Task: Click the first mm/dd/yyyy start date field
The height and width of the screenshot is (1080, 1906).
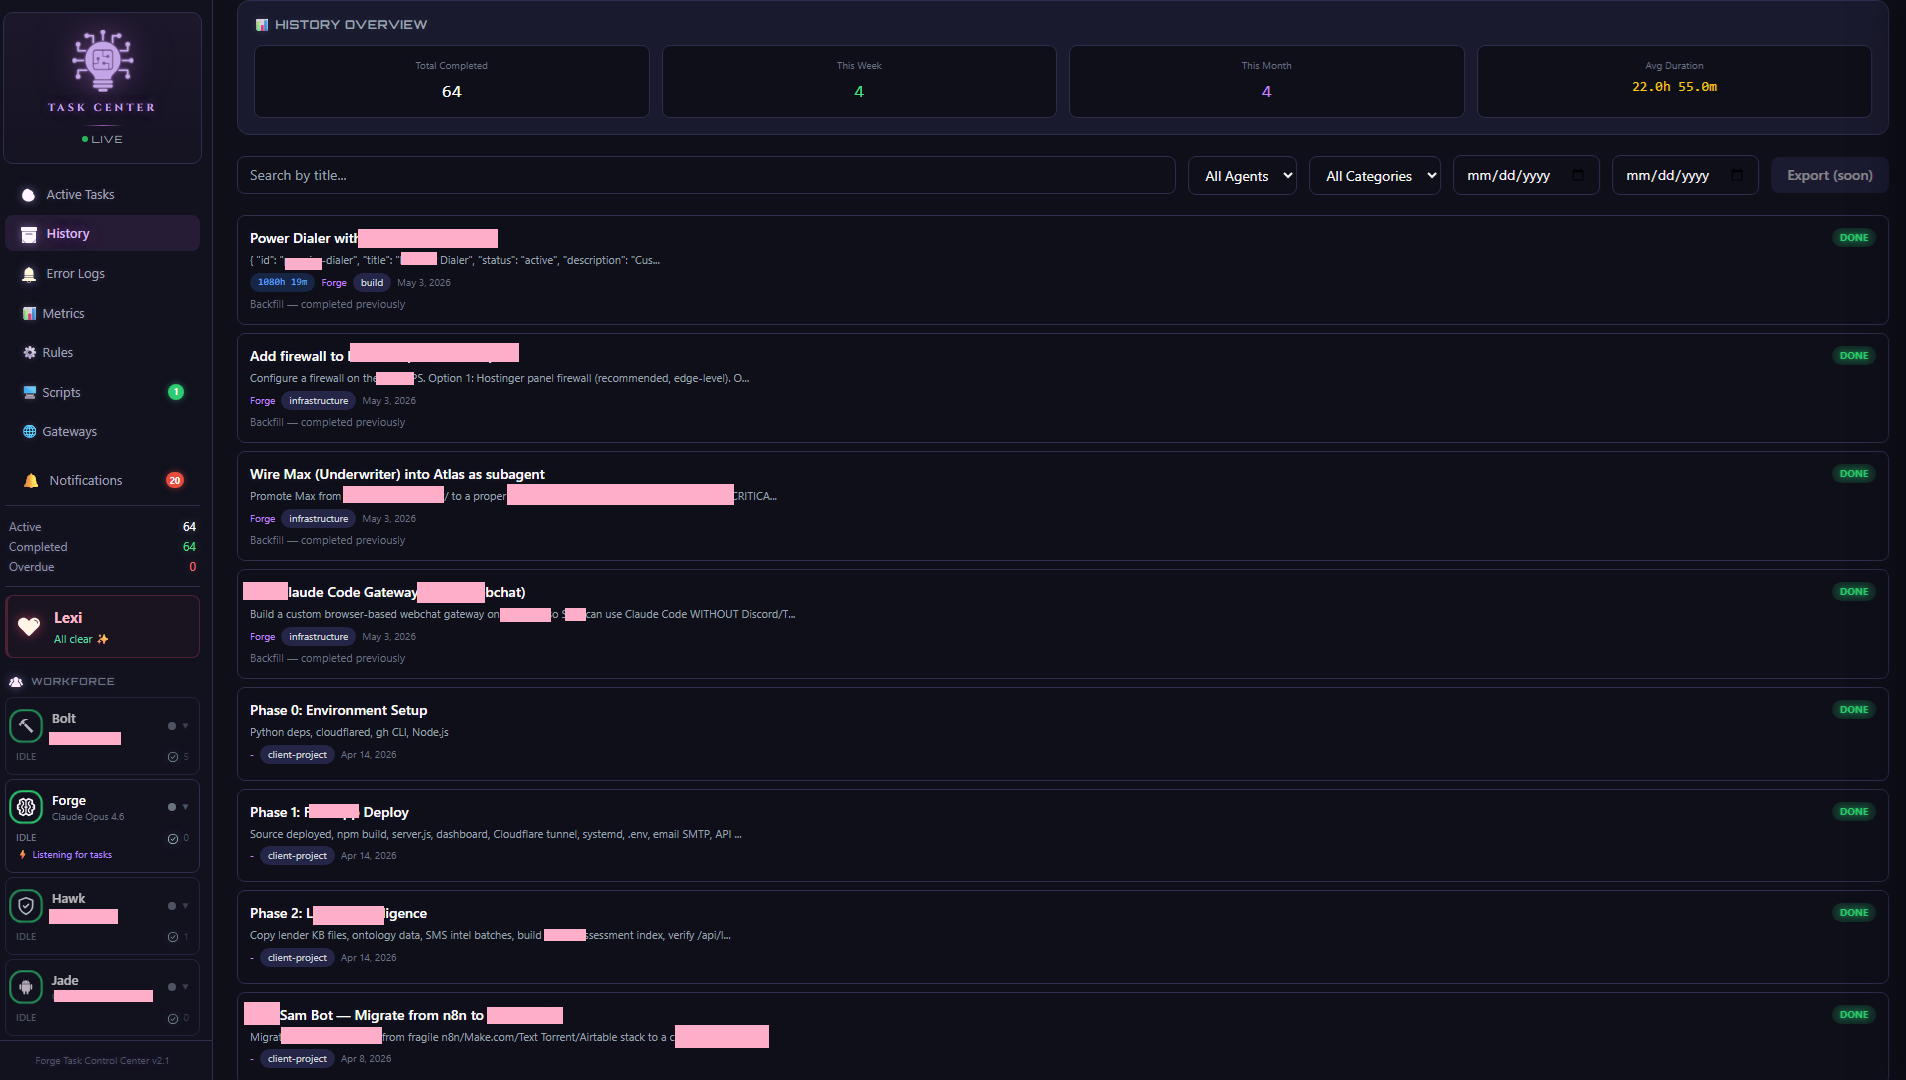Action: [1526, 176]
